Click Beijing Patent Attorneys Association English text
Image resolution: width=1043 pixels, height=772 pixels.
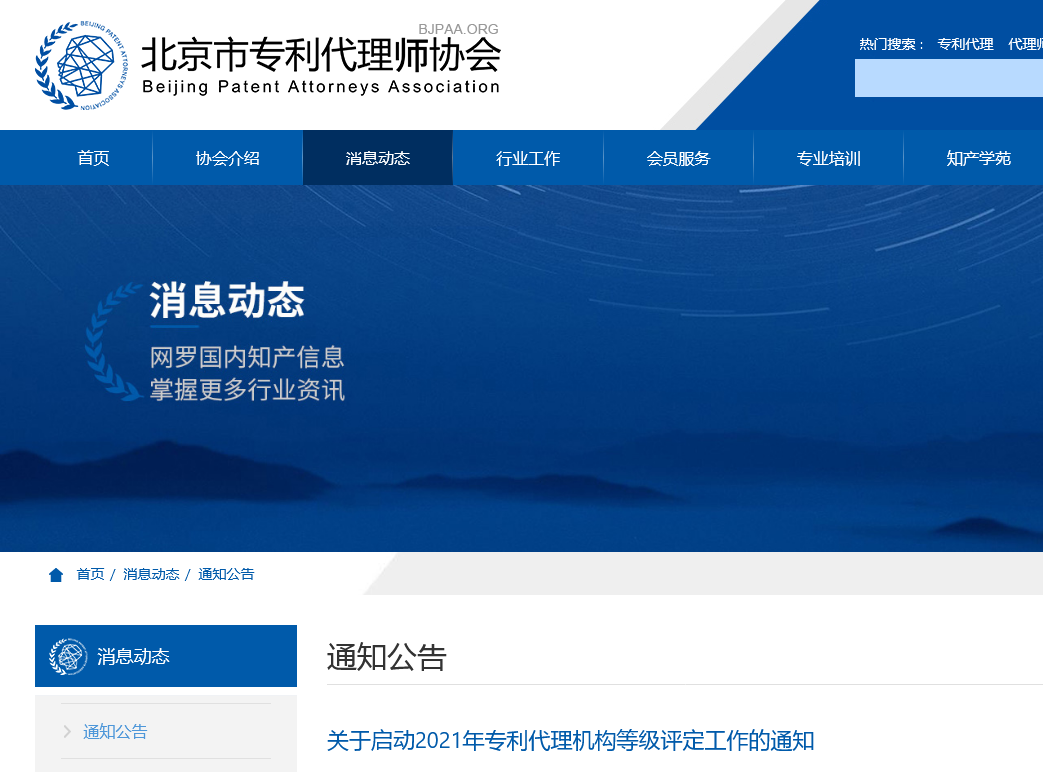[x=321, y=87]
